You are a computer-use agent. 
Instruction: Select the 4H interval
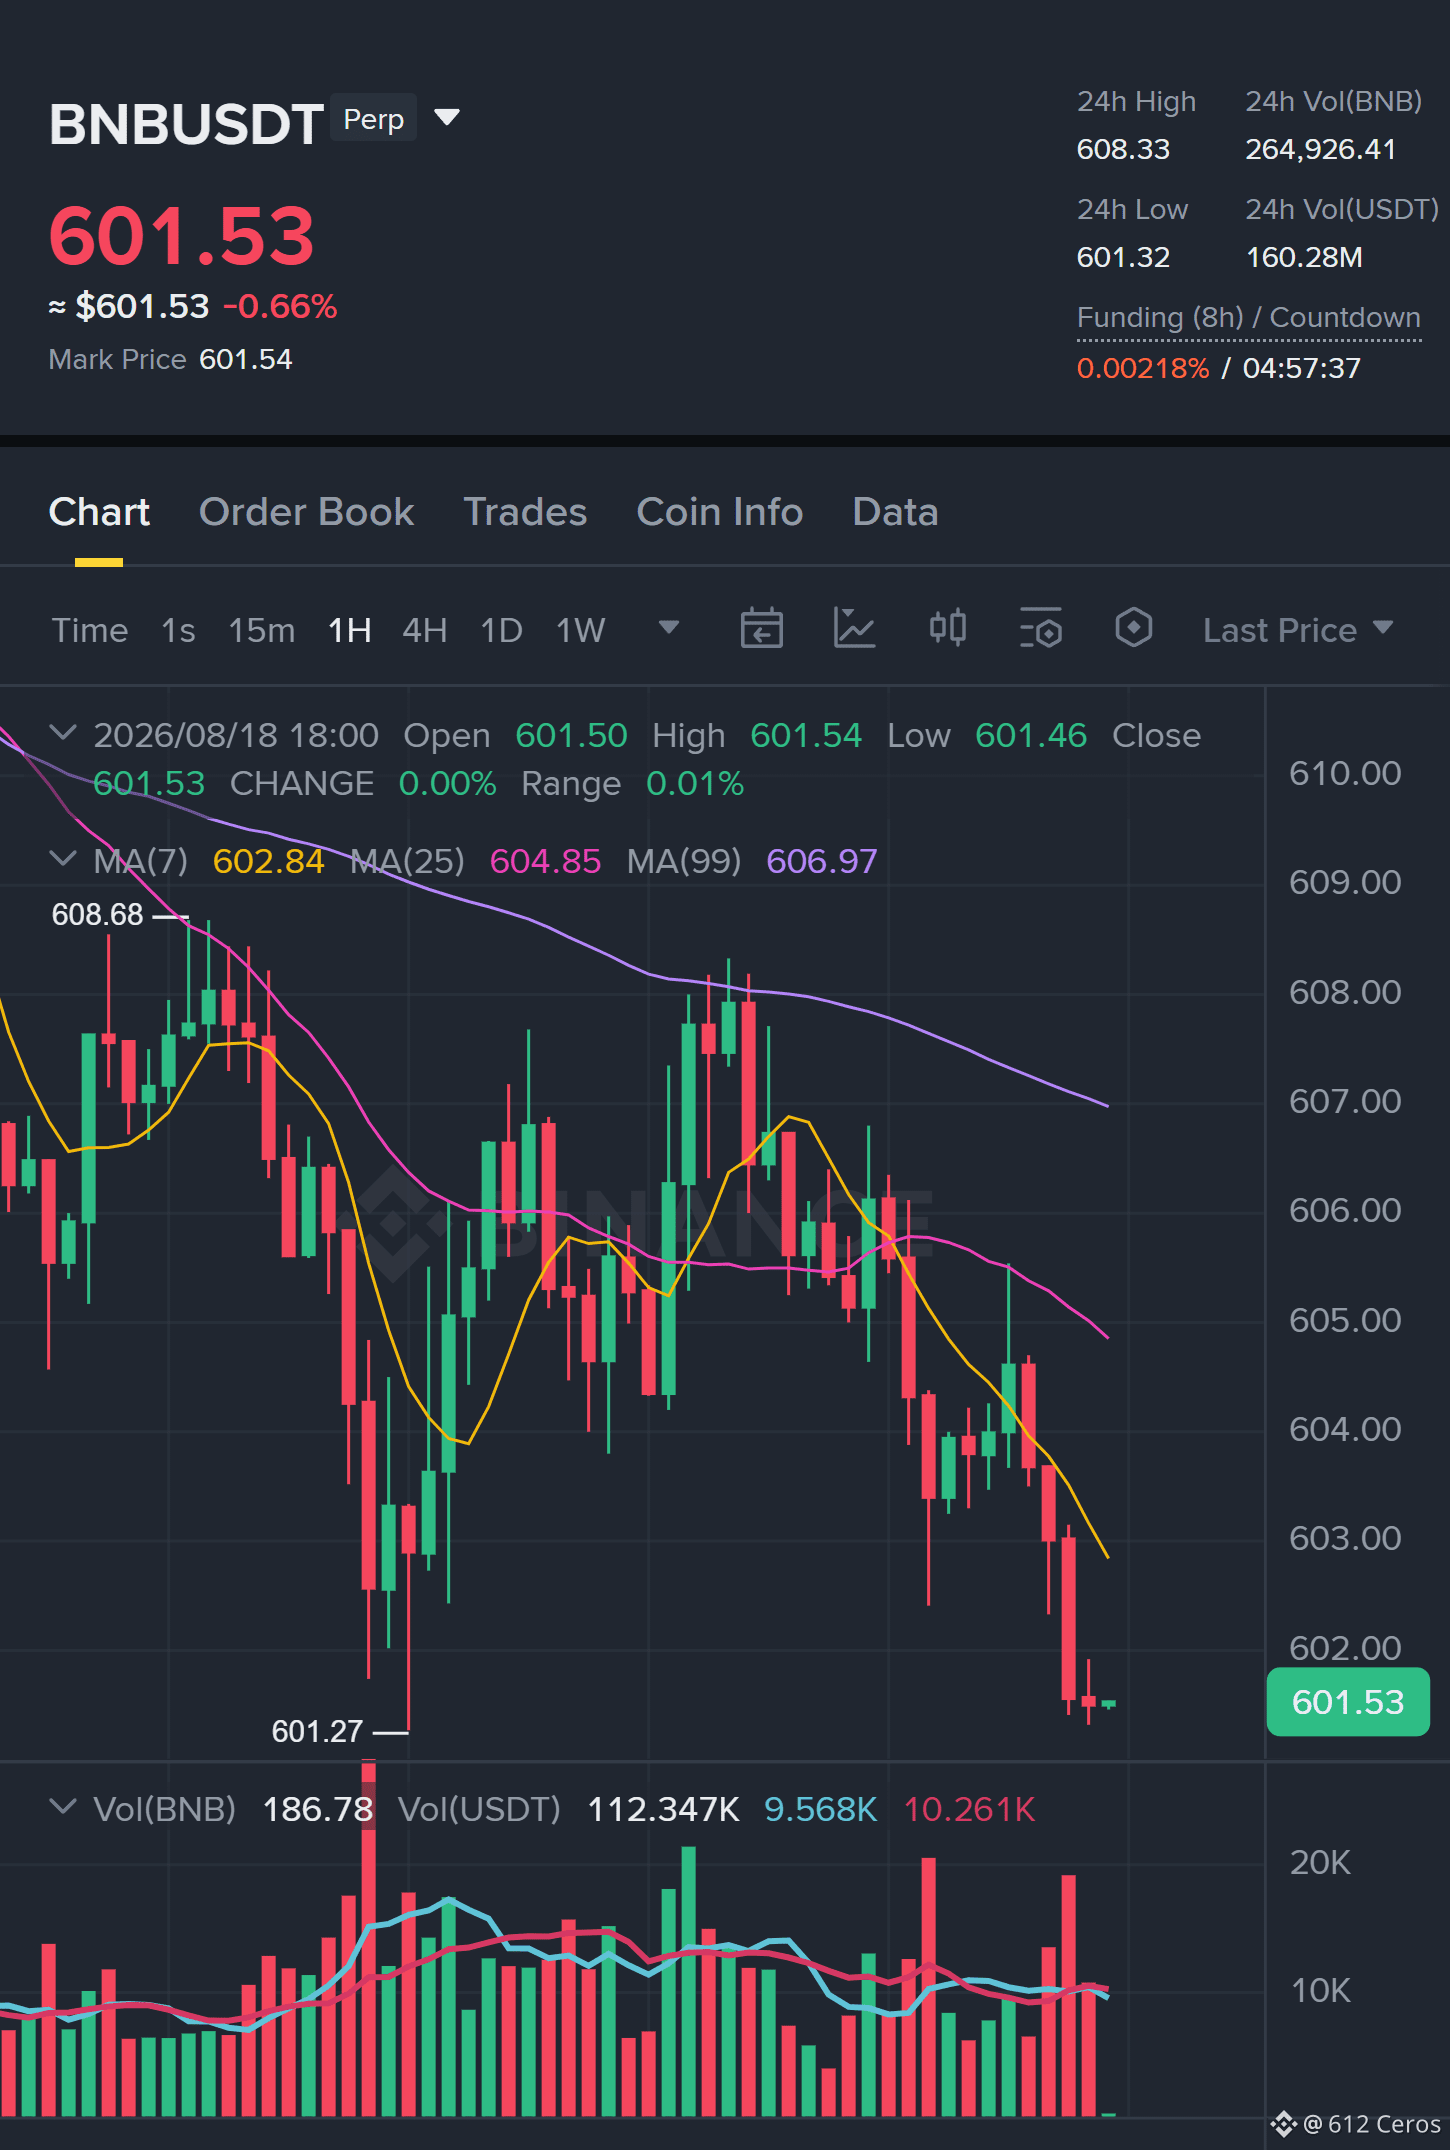click(x=424, y=630)
